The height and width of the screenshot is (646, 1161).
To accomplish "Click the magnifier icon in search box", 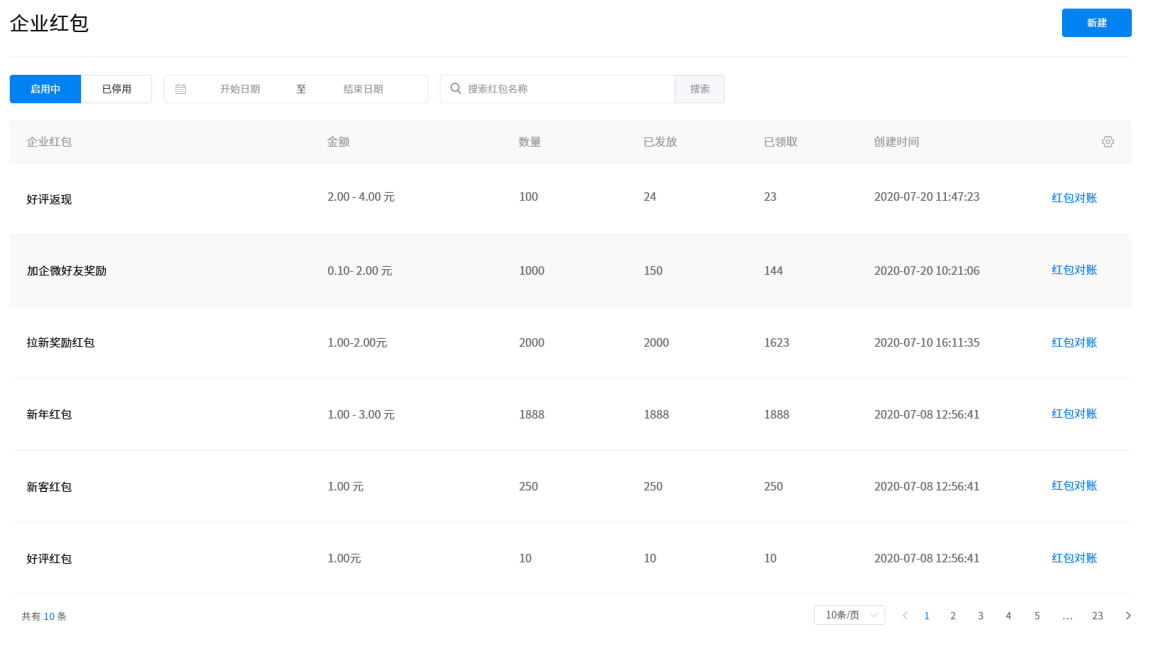I will pos(456,89).
